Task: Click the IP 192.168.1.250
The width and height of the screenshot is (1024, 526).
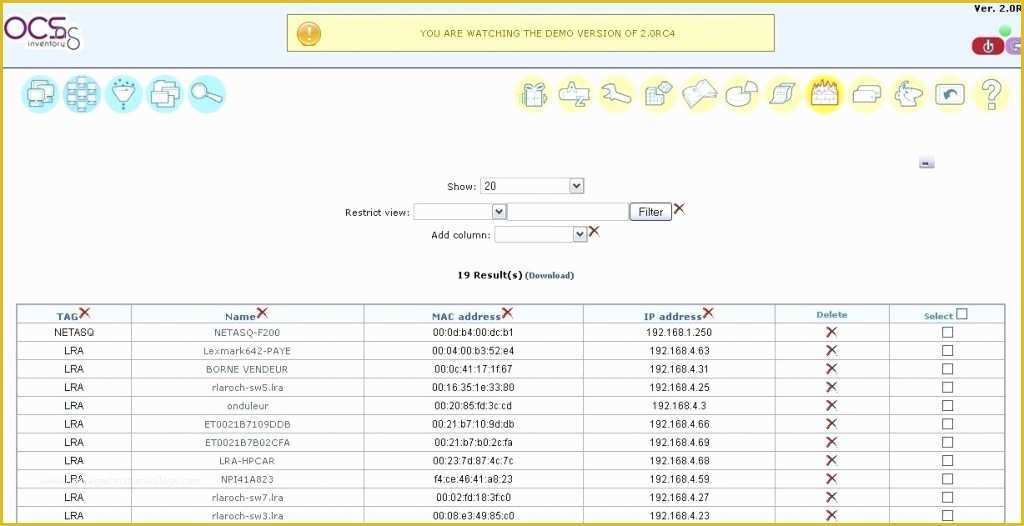Action: click(679, 333)
